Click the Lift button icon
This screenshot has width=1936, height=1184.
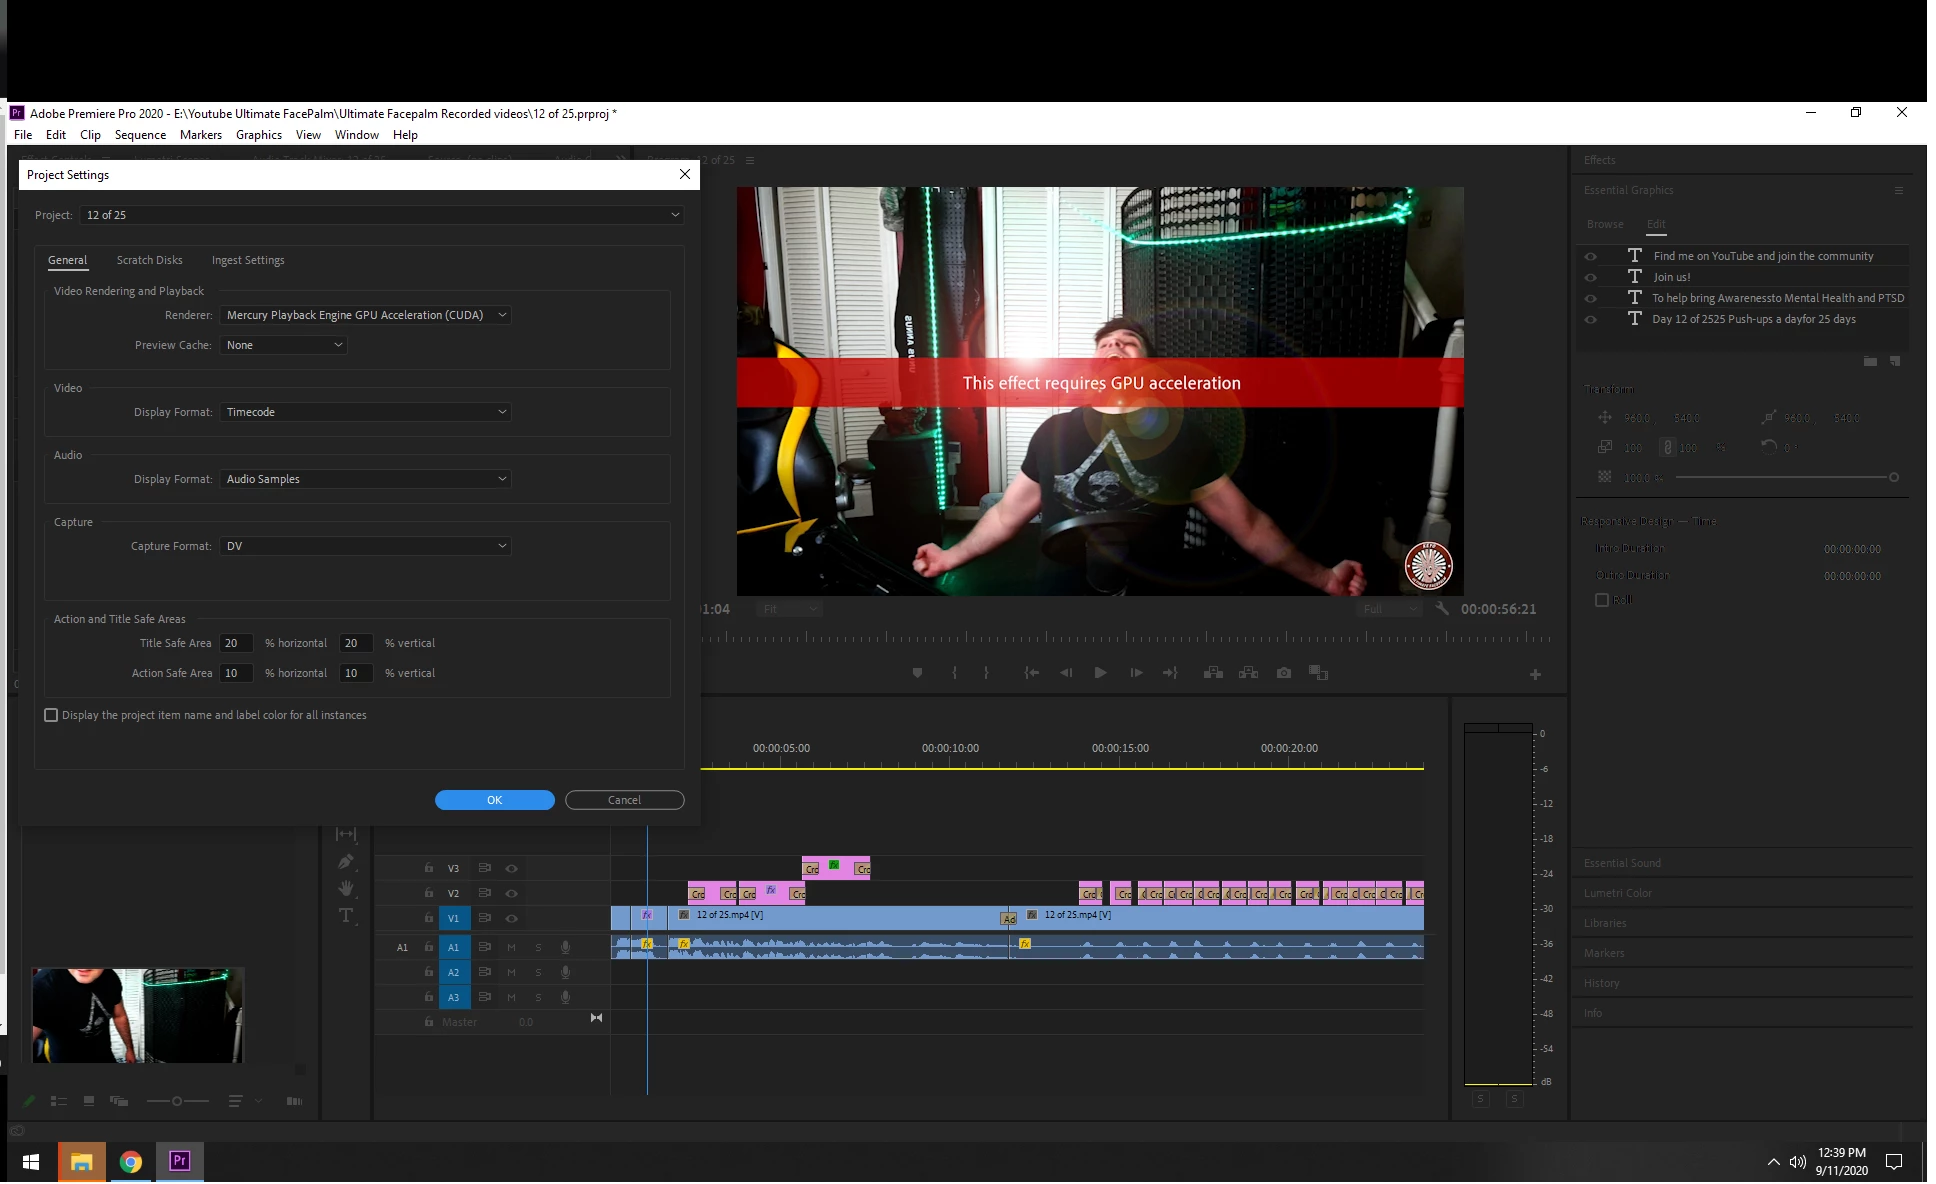pos(1213,673)
